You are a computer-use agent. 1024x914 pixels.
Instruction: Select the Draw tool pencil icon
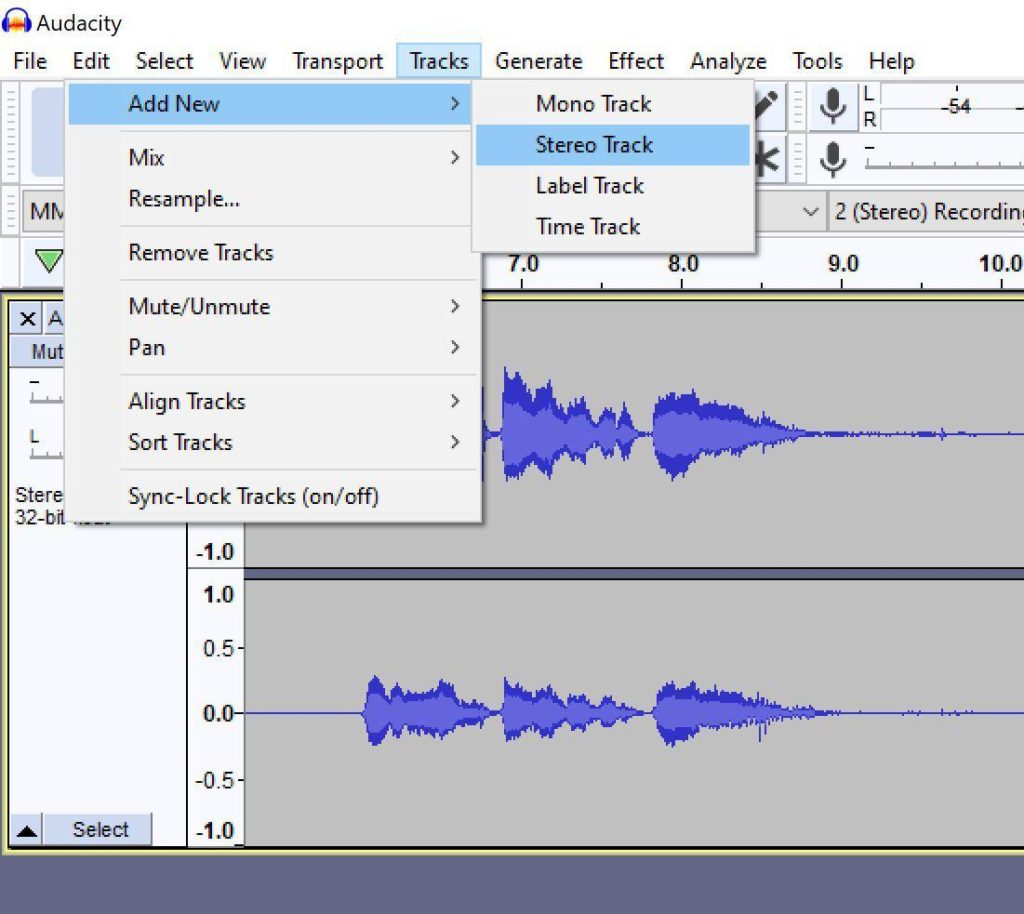tap(765, 103)
